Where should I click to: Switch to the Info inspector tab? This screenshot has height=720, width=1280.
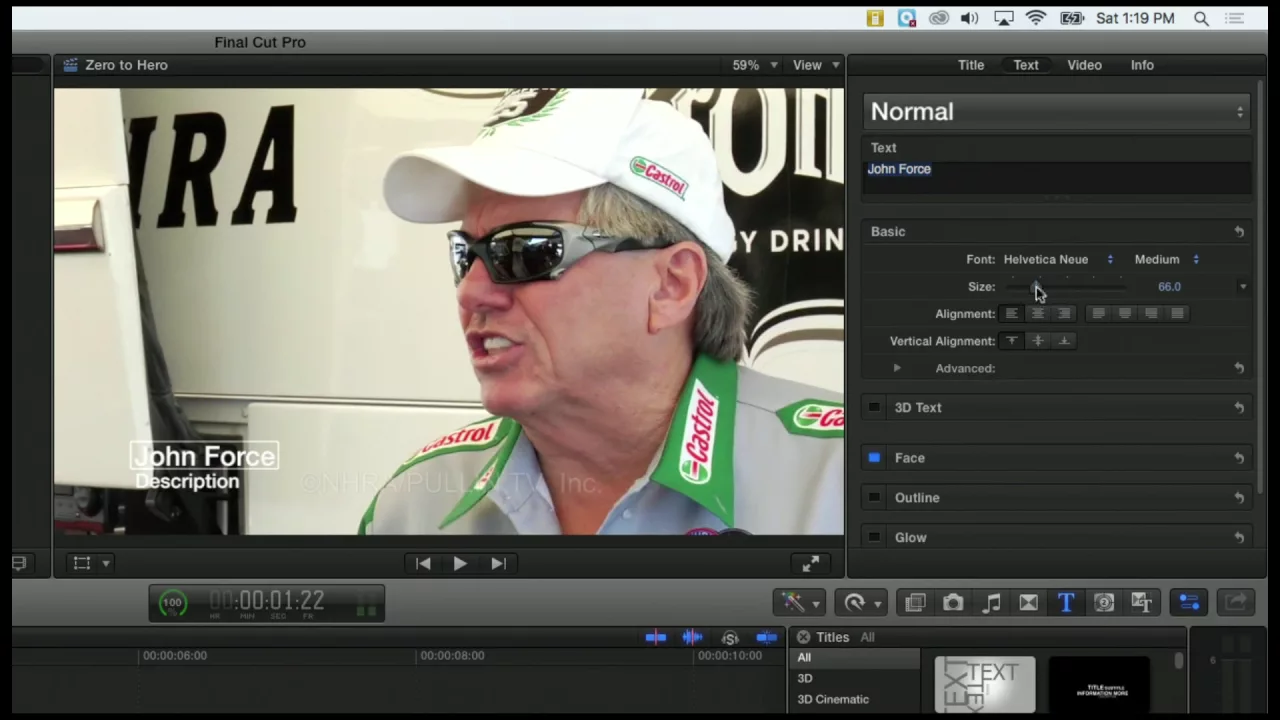click(1142, 65)
